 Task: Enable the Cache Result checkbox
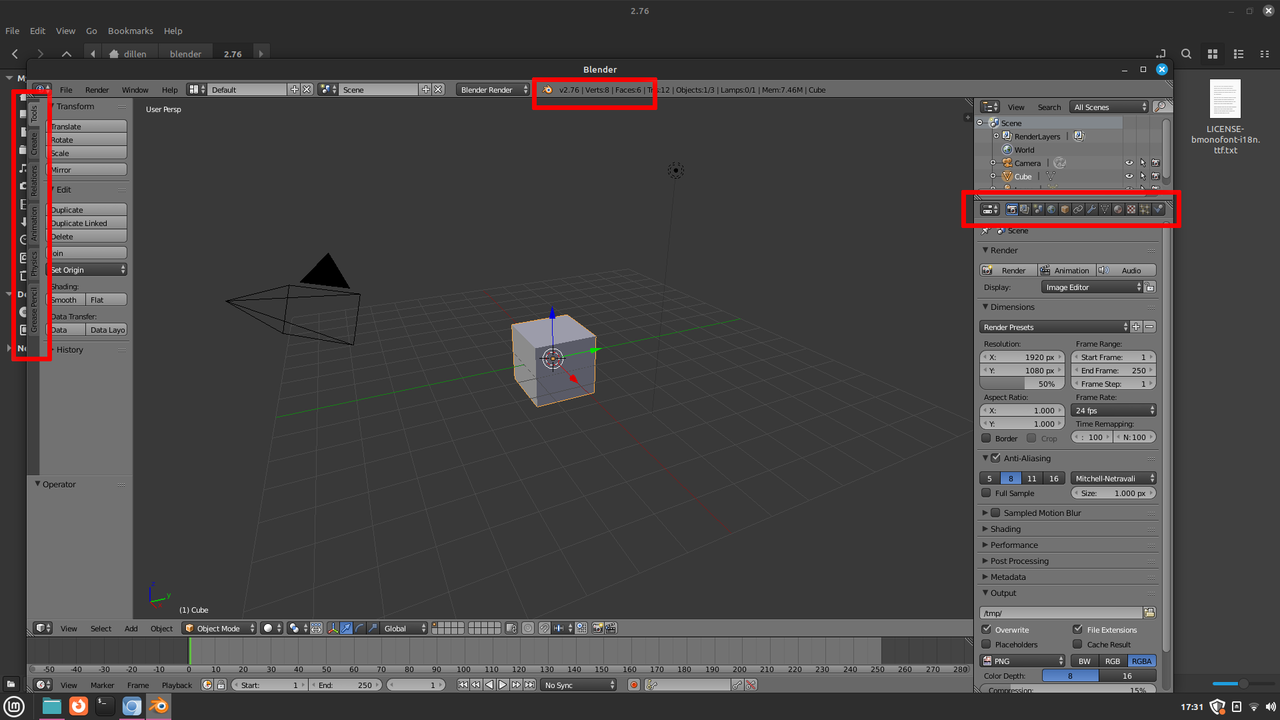(x=1078, y=645)
